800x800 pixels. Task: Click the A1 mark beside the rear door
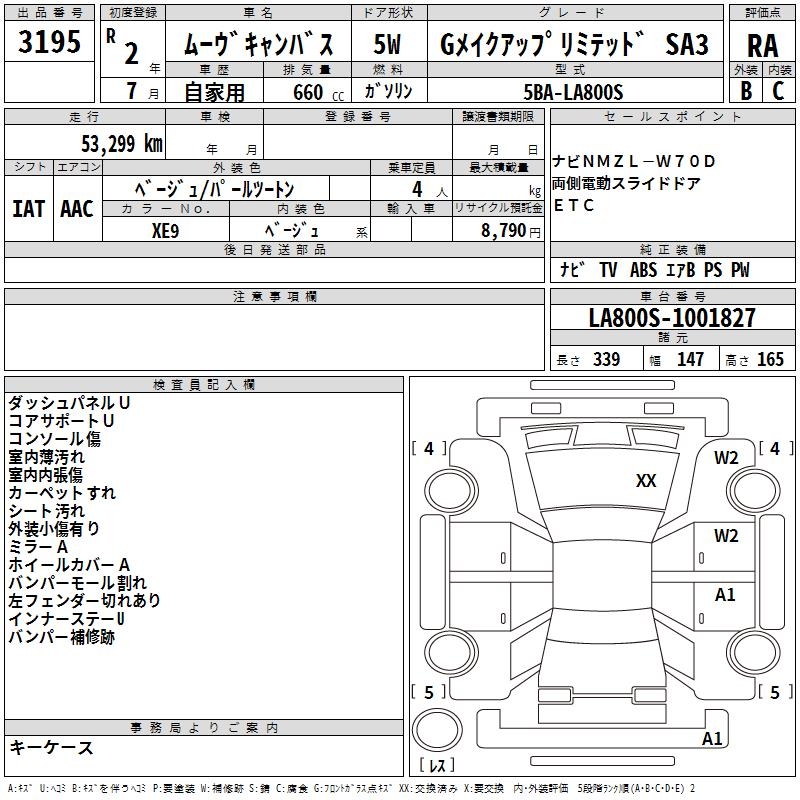point(725,595)
